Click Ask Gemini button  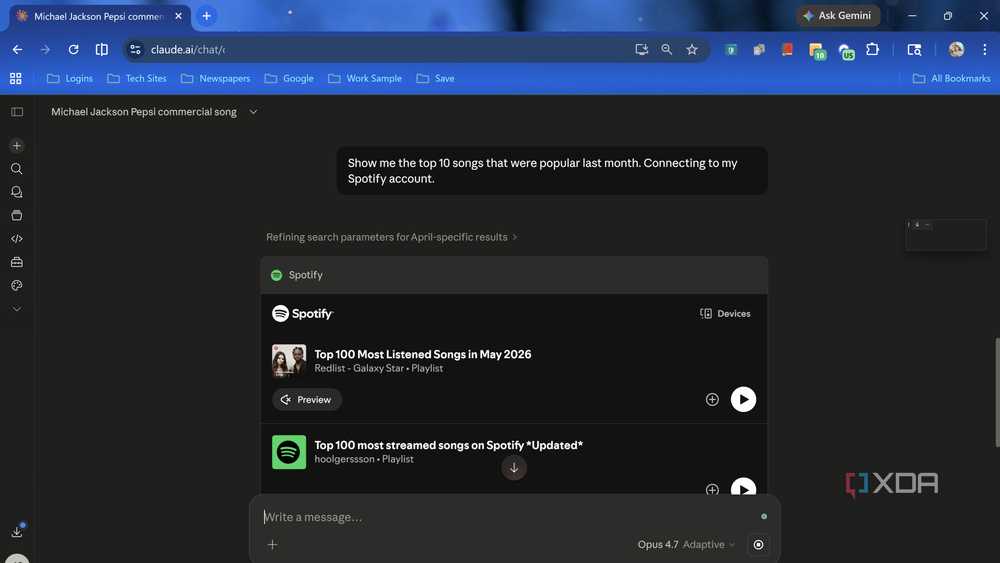[837, 16]
